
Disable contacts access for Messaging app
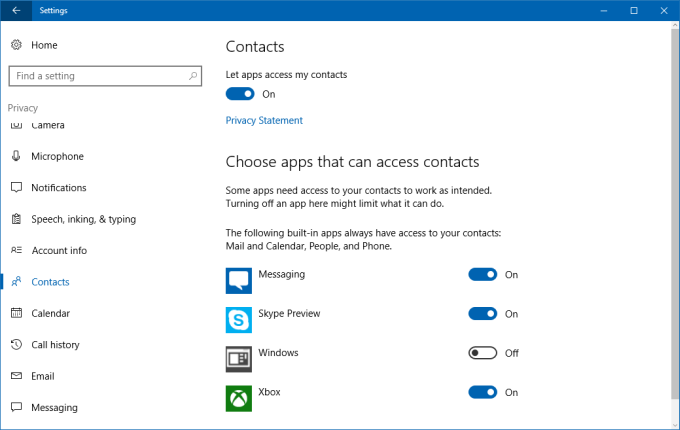(x=483, y=275)
